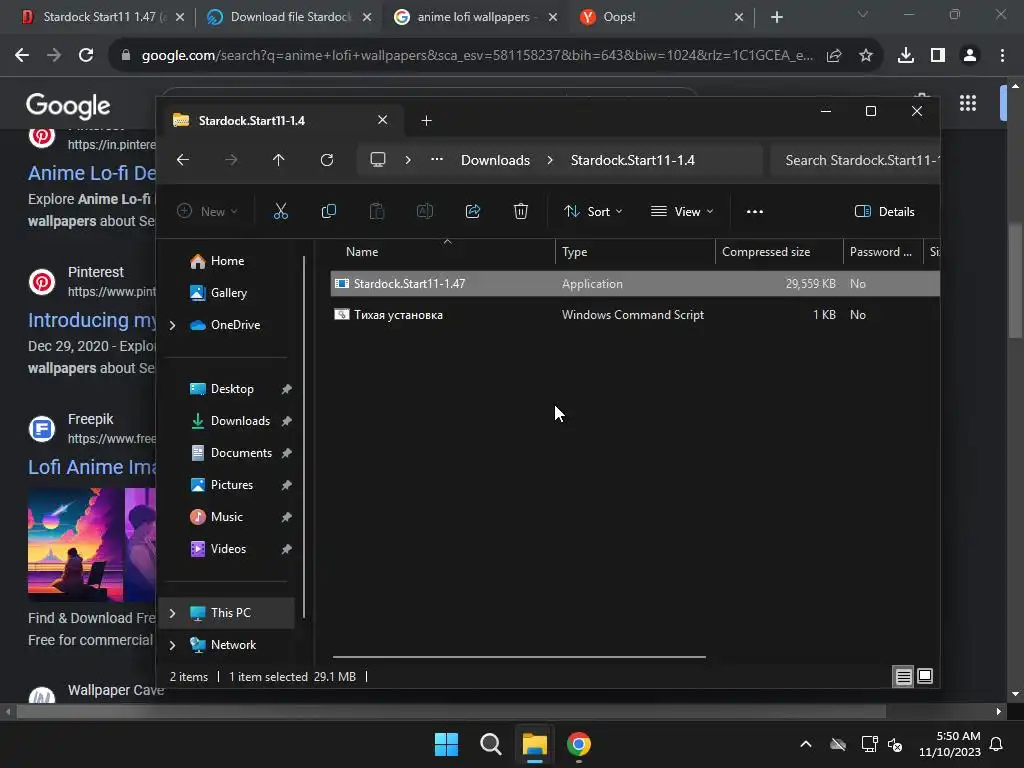Viewport: 1024px width, 768px height.
Task: Expand the Network tree node
Action: [x=172, y=645]
